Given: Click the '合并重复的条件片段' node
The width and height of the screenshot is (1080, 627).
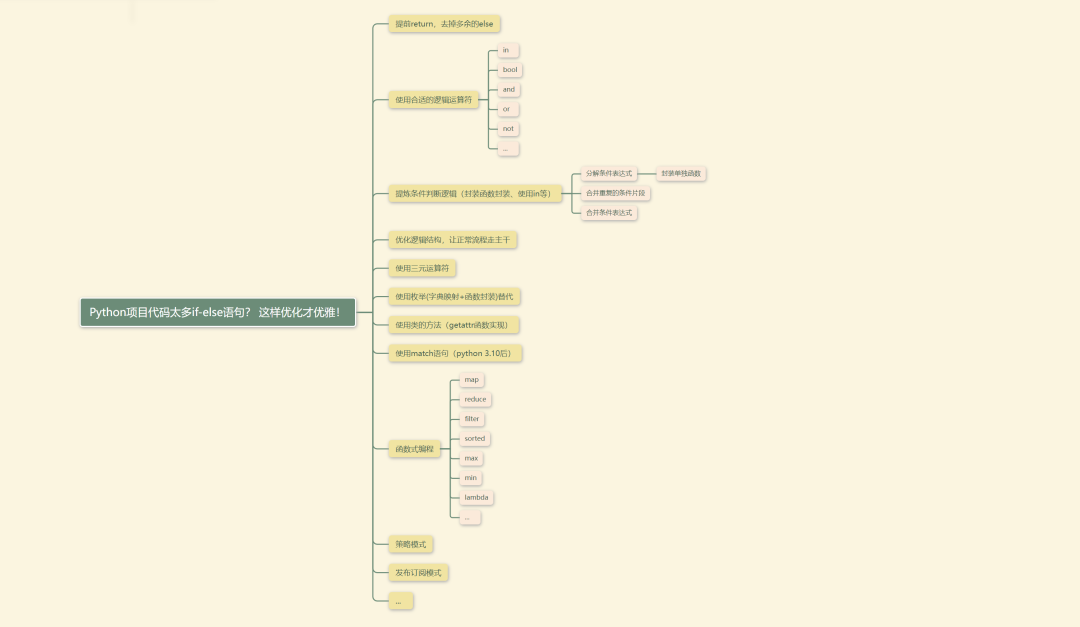Looking at the screenshot, I should pyautogui.click(x=616, y=193).
